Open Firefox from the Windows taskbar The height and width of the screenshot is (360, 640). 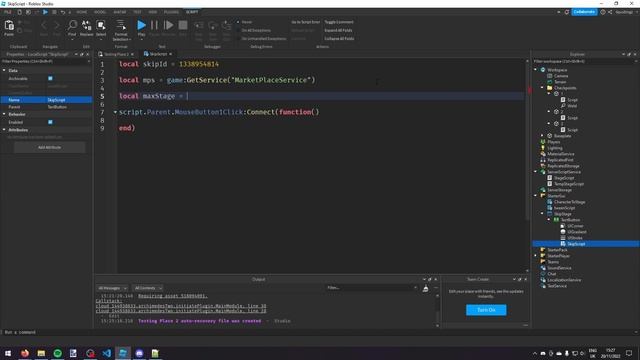pyautogui.click(x=25, y=353)
